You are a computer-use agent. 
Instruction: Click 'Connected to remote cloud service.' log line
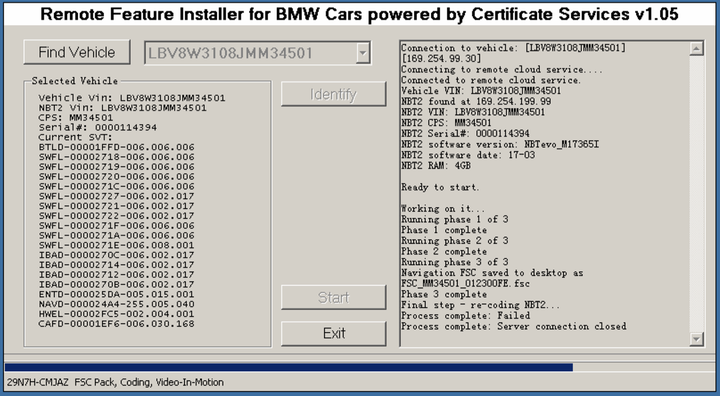click(x=491, y=80)
